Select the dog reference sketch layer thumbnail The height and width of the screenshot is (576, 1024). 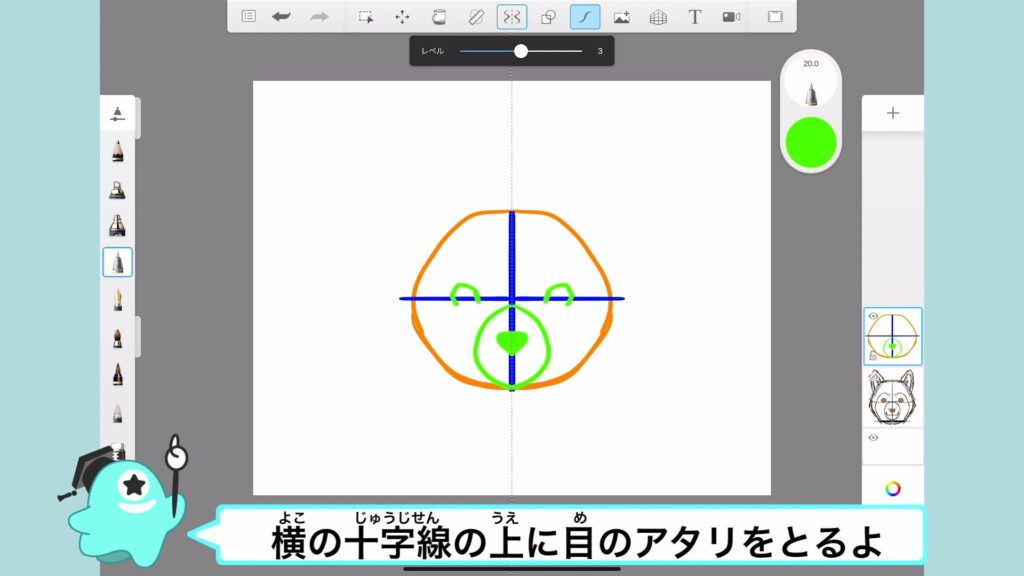click(893, 397)
